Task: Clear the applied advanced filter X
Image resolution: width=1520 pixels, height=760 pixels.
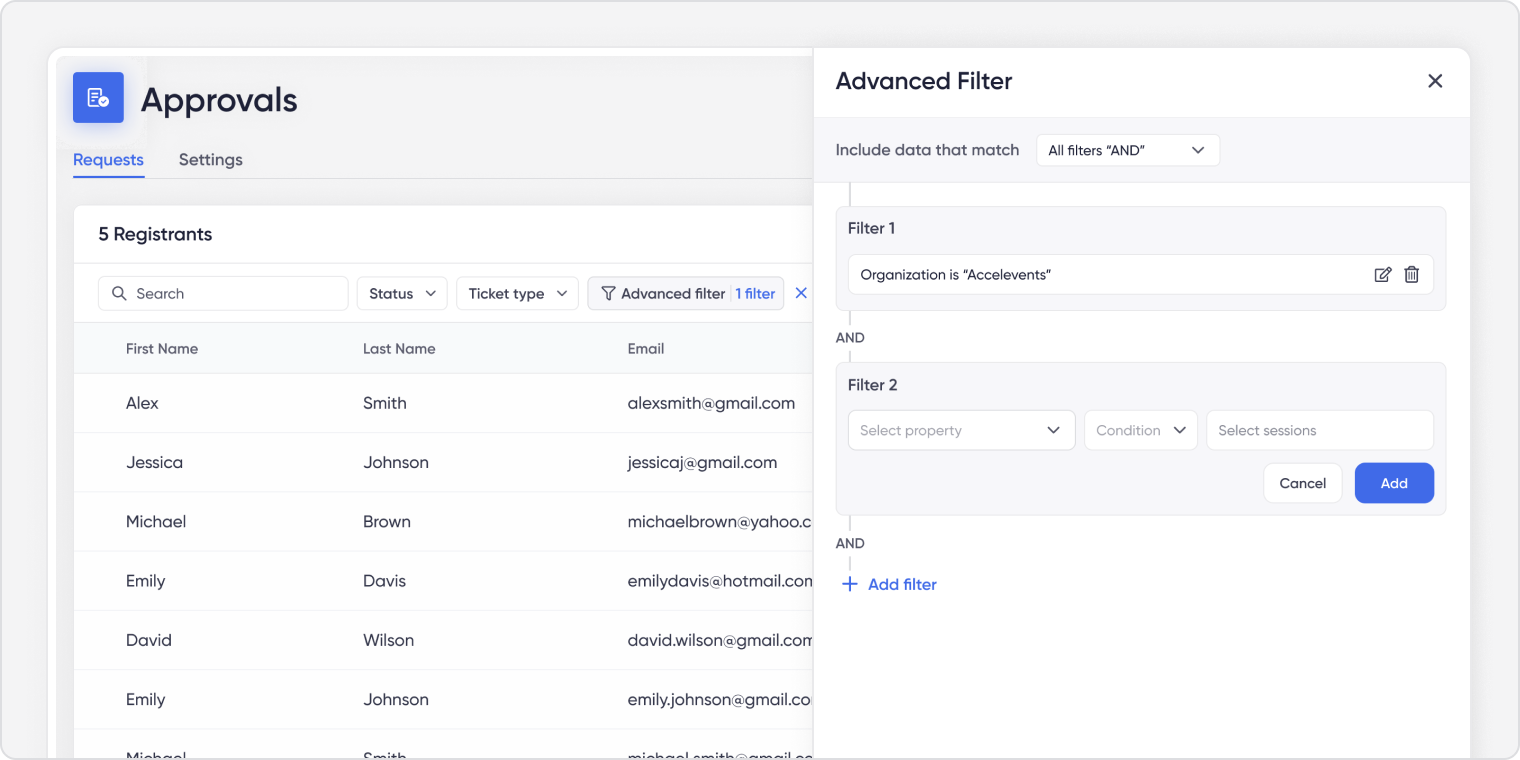Action: [801, 293]
